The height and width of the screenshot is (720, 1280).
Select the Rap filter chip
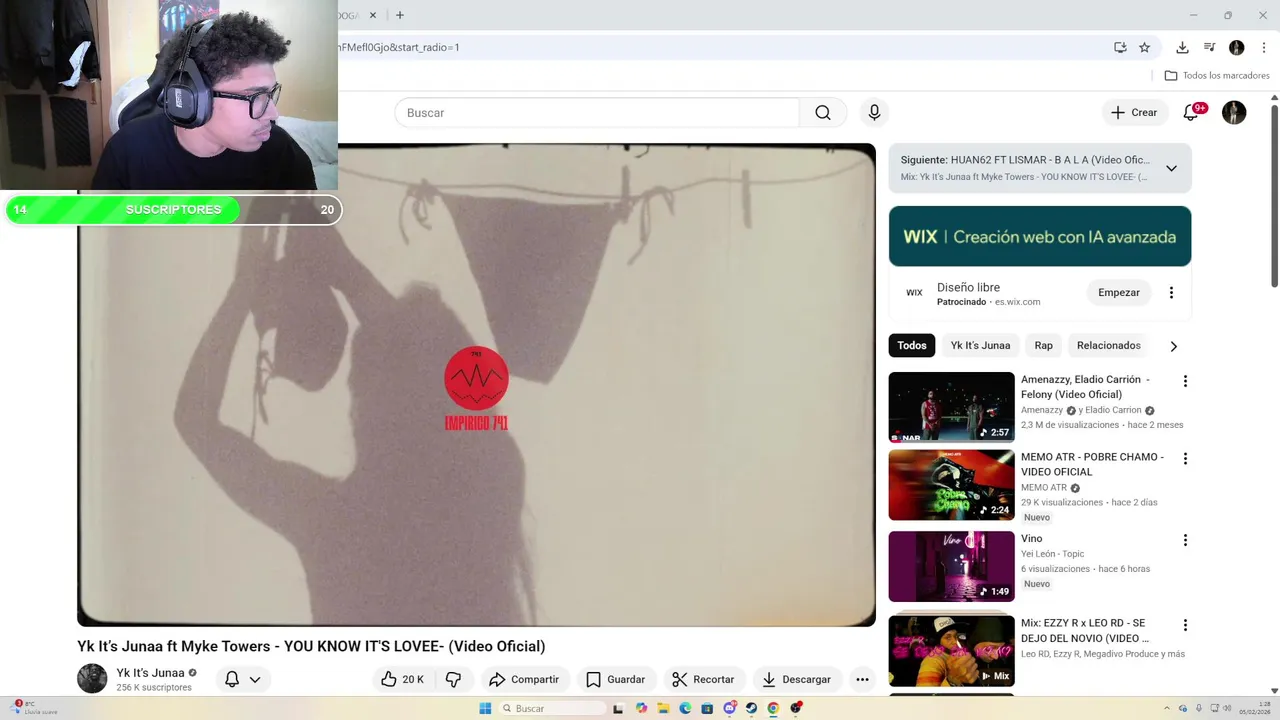[x=1043, y=345]
